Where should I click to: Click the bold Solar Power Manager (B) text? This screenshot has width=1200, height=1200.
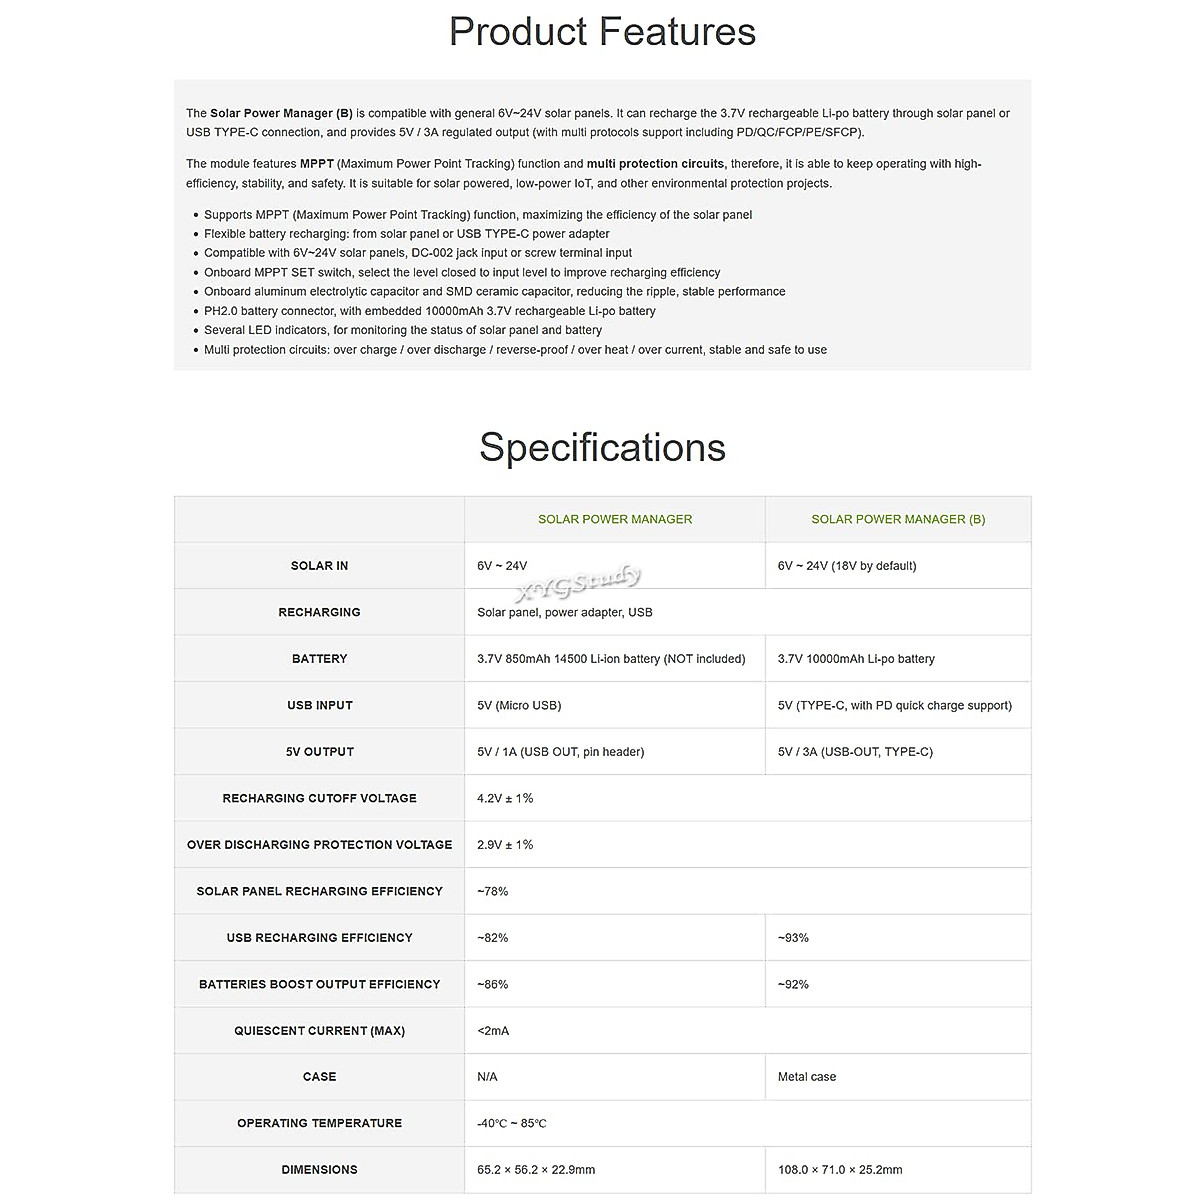pyautogui.click(x=281, y=113)
